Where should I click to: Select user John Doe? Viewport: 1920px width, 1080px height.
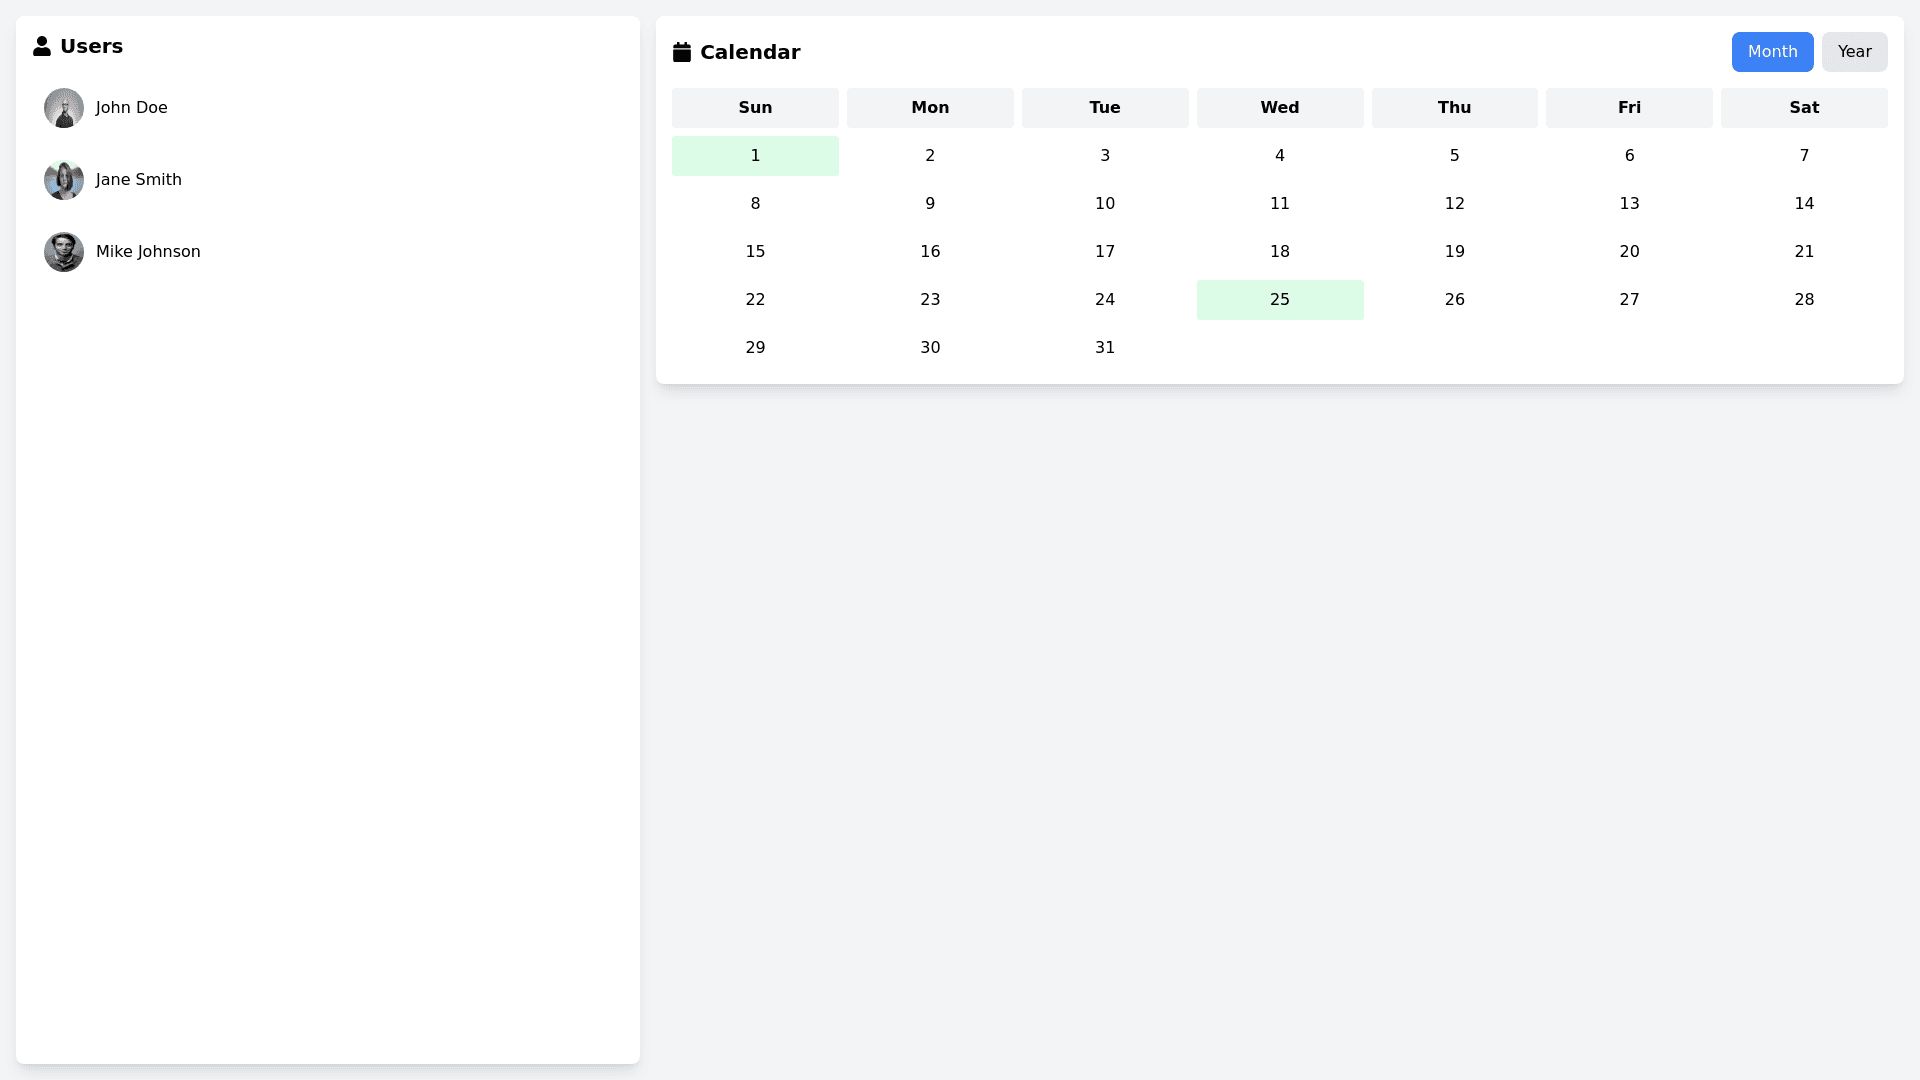coord(131,107)
